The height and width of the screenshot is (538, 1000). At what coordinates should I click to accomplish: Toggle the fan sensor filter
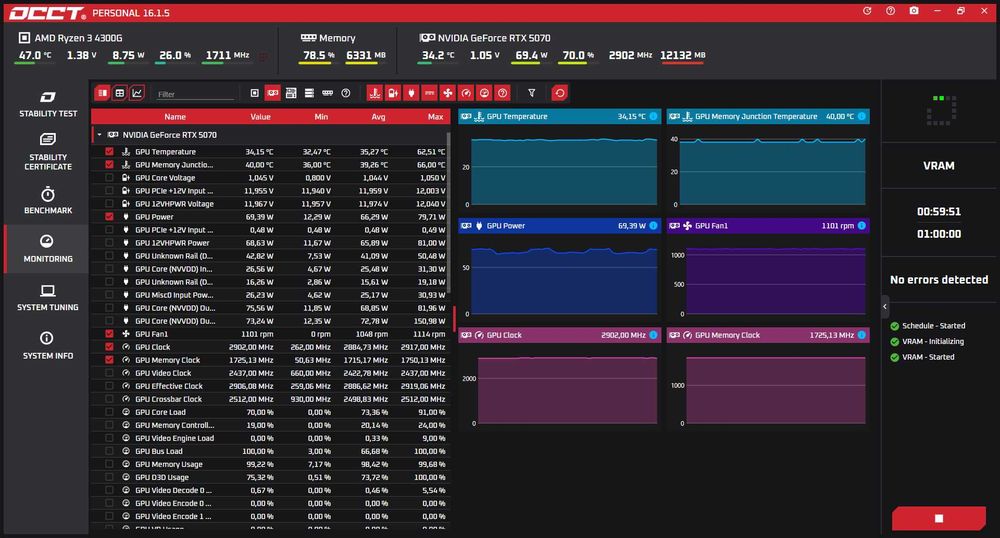click(448, 93)
